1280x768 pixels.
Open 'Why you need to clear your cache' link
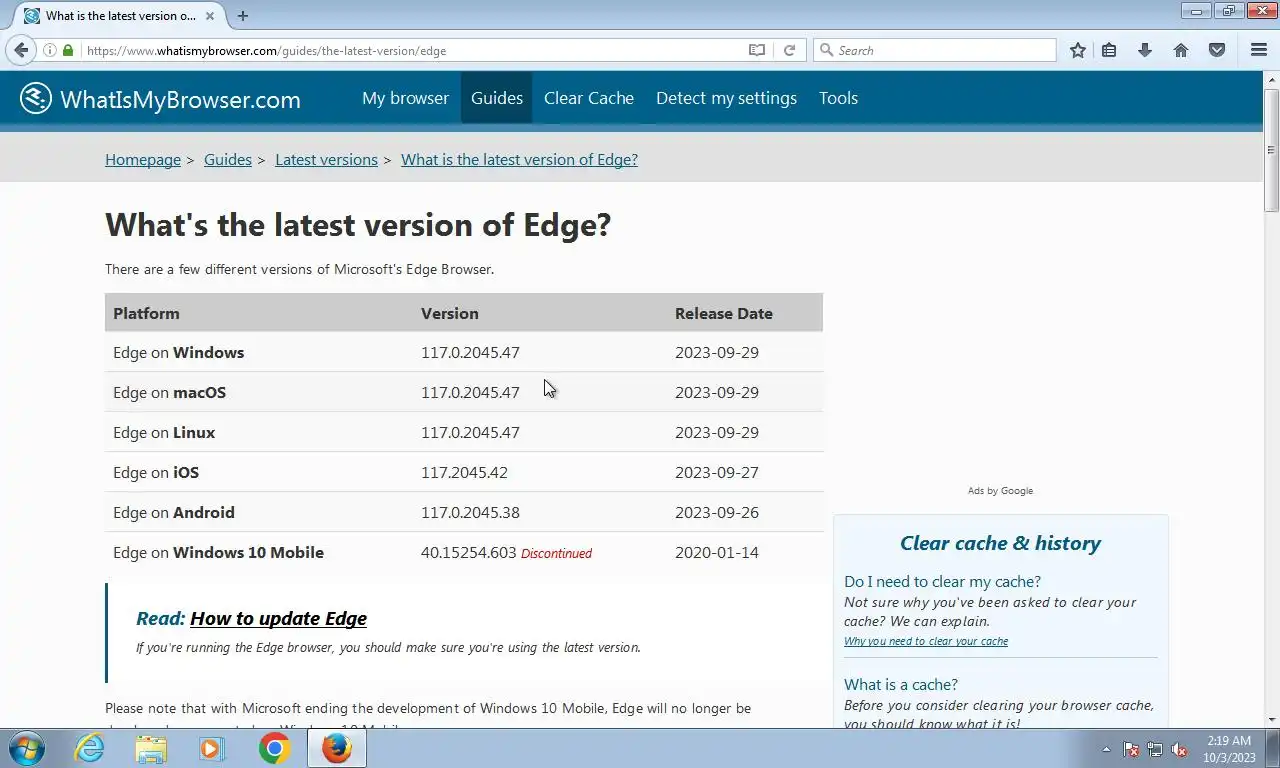(x=926, y=641)
